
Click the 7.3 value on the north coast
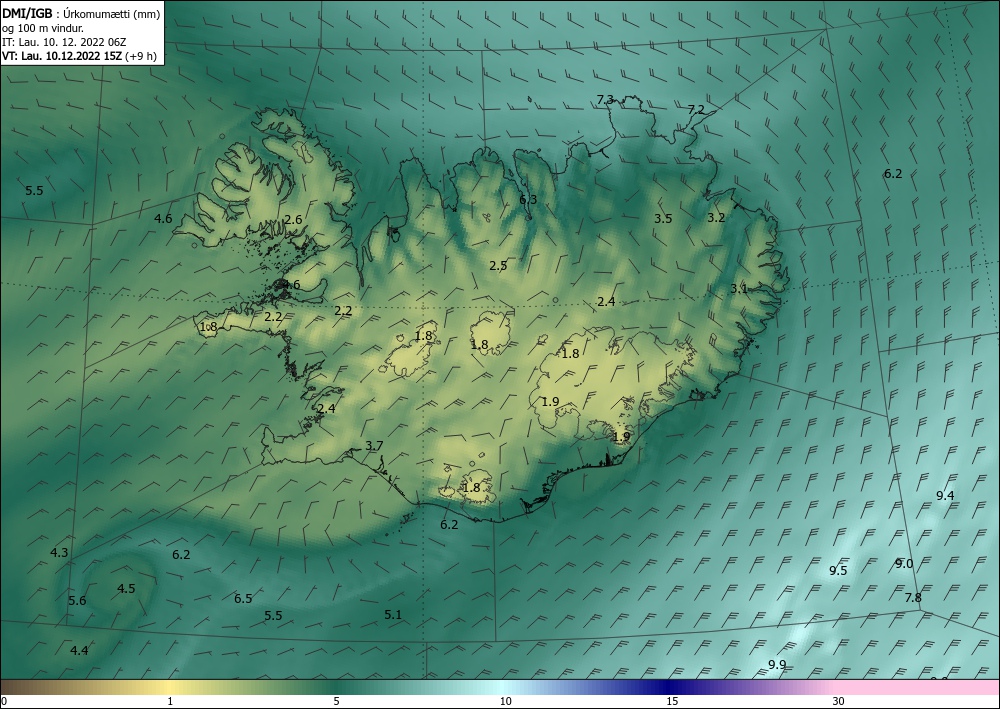point(605,99)
